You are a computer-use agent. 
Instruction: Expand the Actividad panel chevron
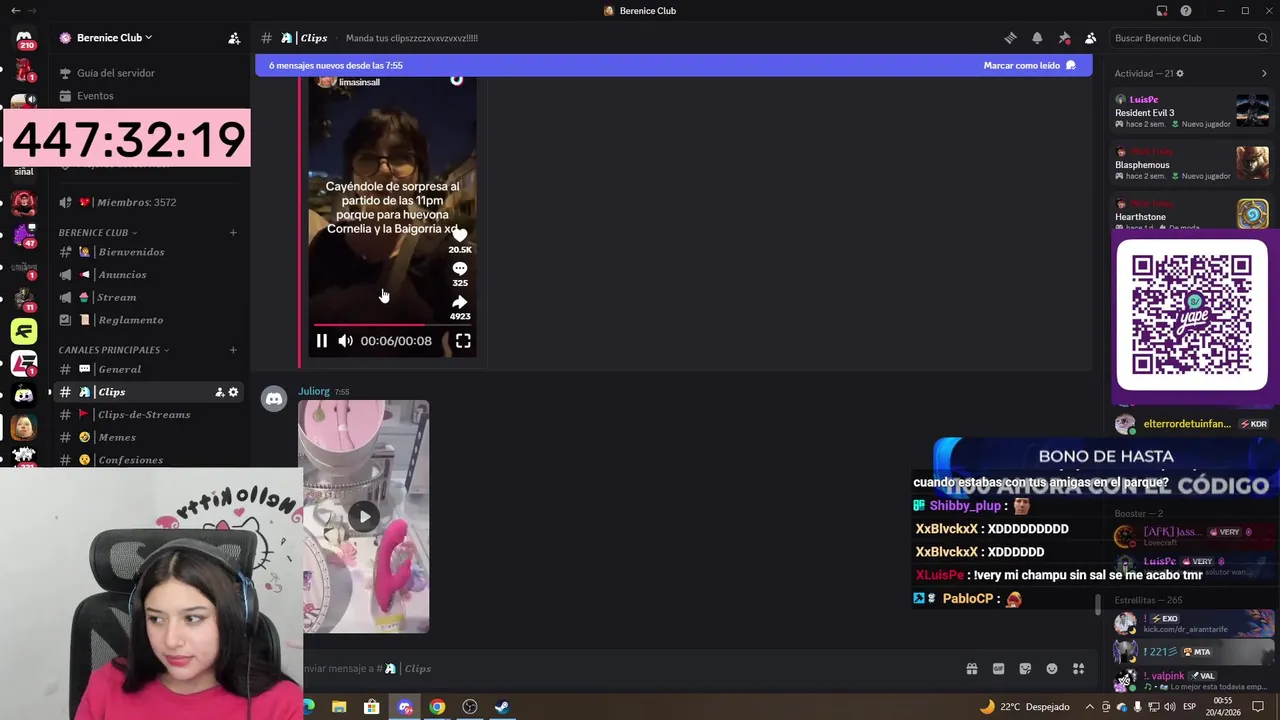coord(1264,73)
